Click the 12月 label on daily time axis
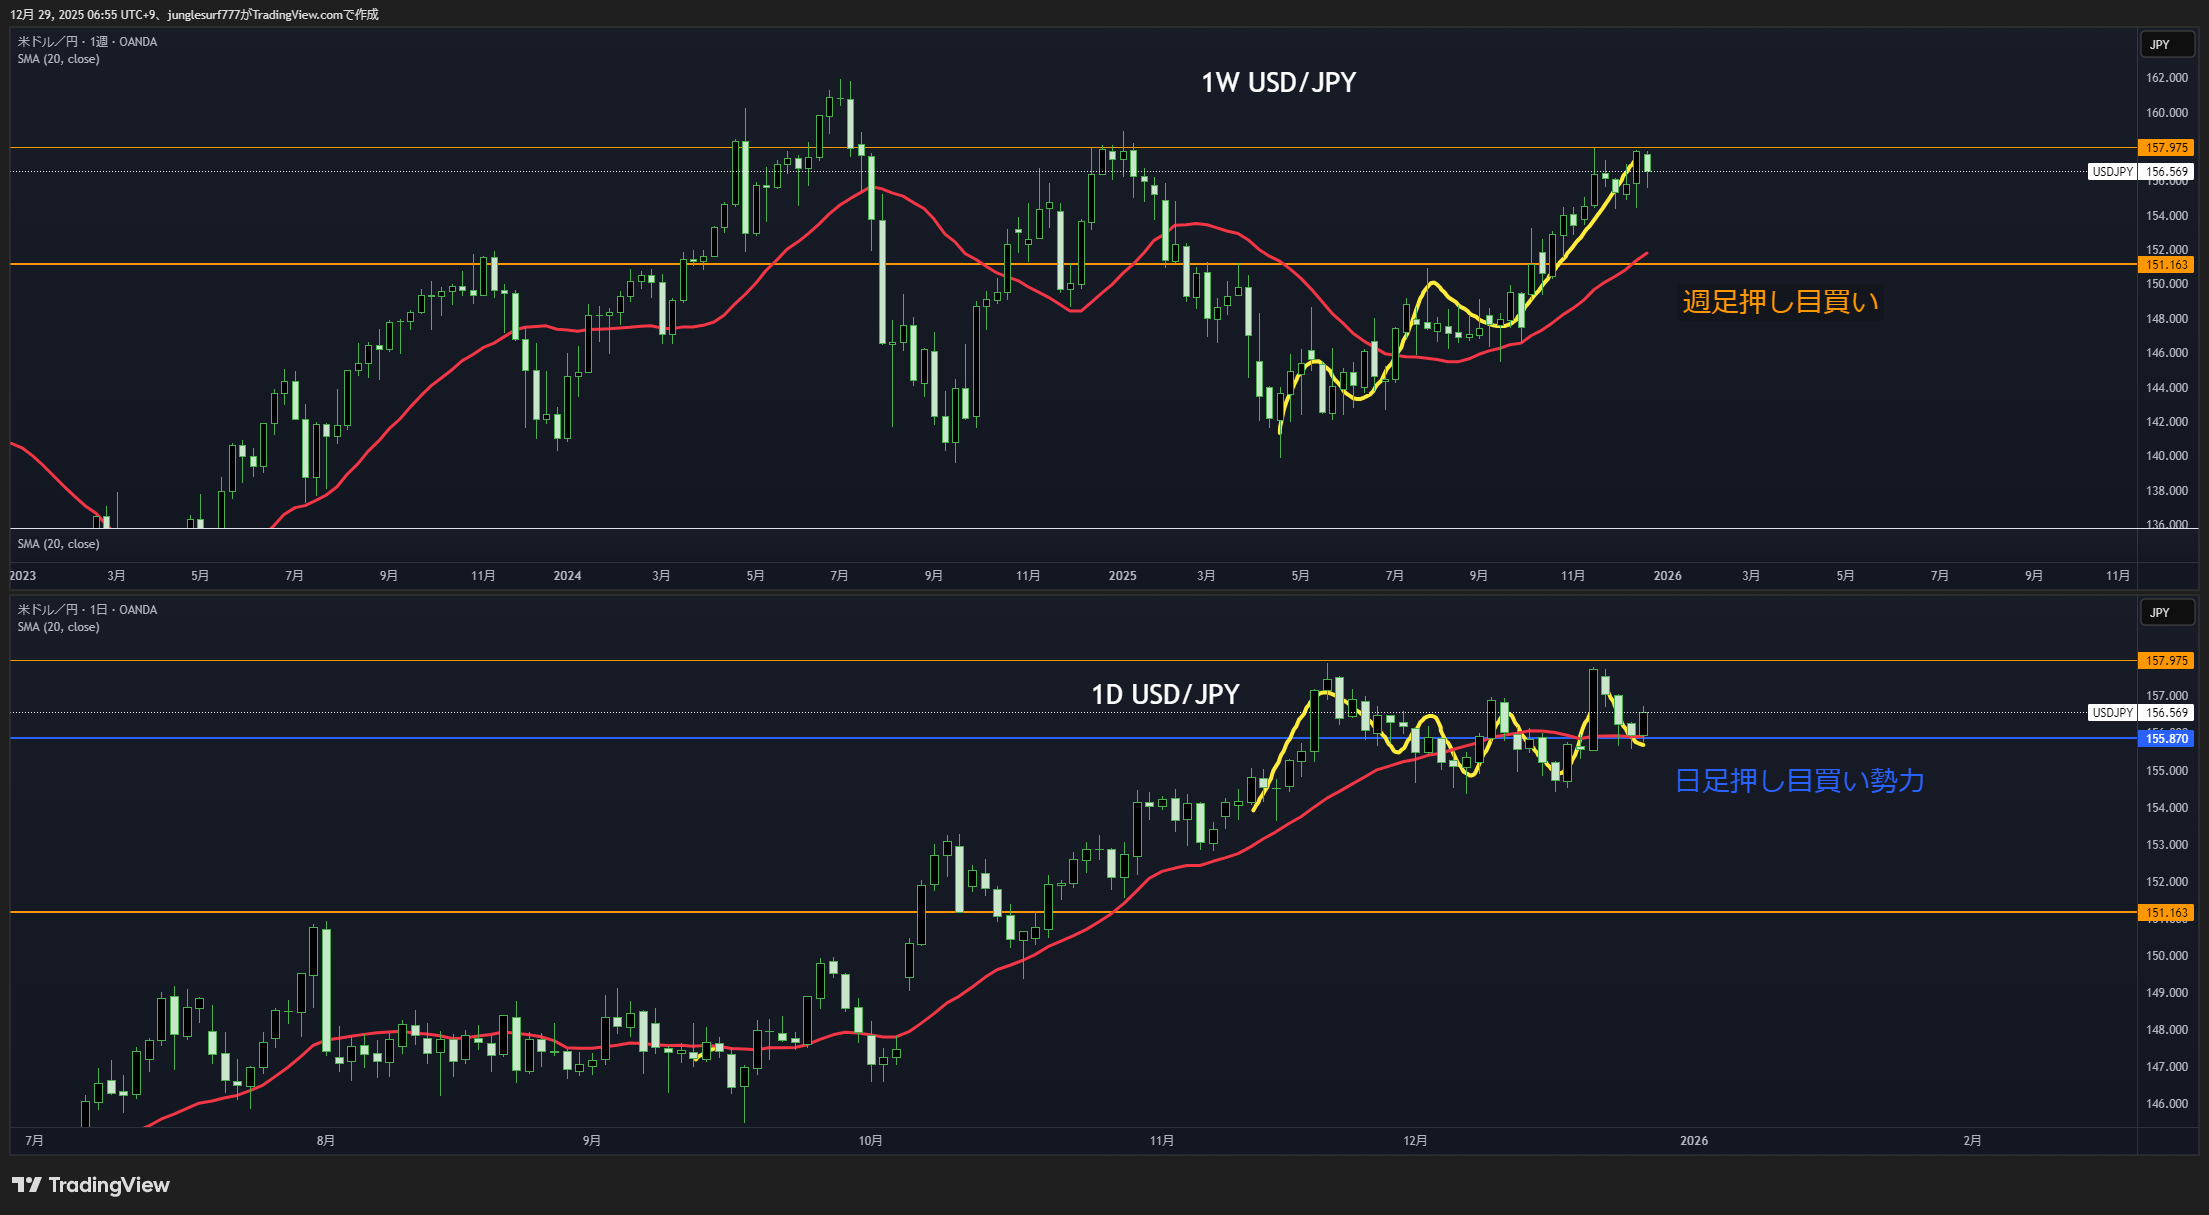 [1415, 1141]
